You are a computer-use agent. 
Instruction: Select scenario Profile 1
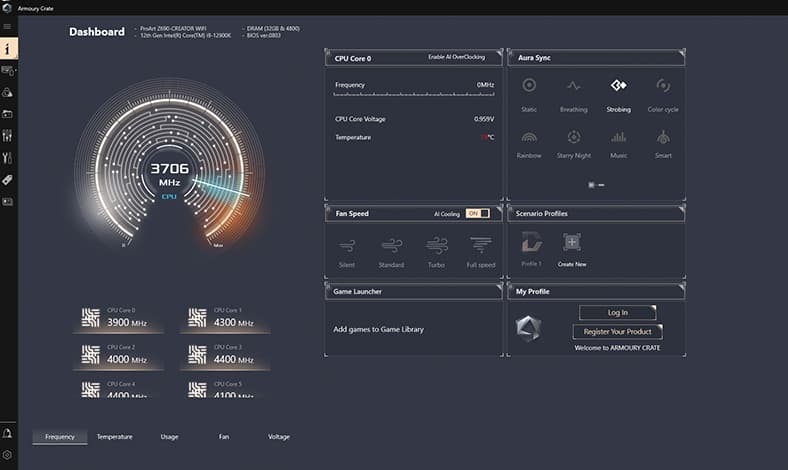tap(531, 249)
